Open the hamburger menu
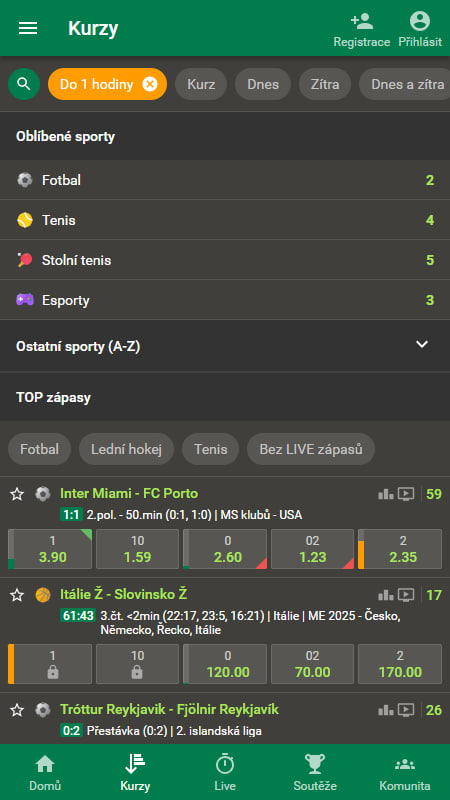450x800 pixels. 28,29
